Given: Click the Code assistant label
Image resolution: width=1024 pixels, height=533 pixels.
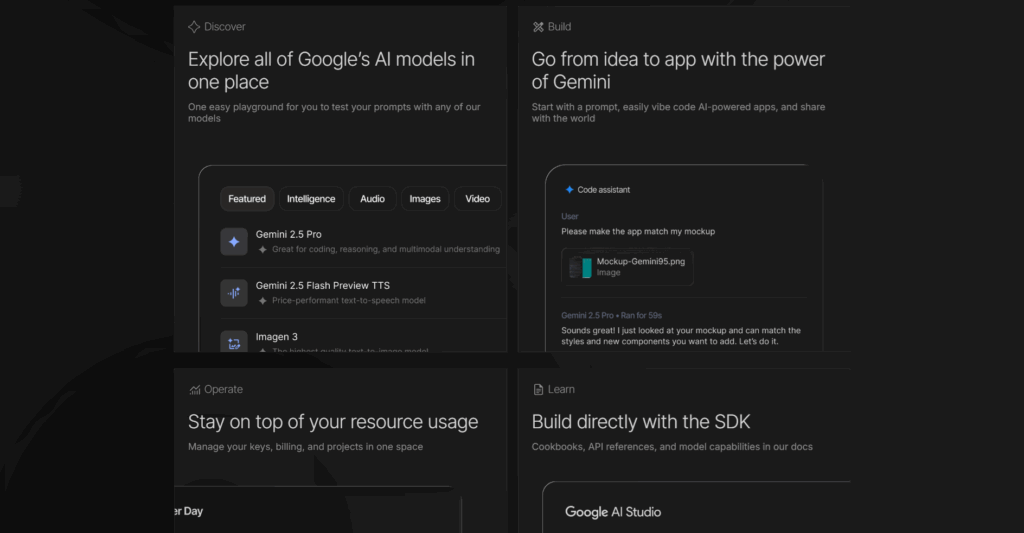Looking at the screenshot, I should pyautogui.click(x=603, y=189).
